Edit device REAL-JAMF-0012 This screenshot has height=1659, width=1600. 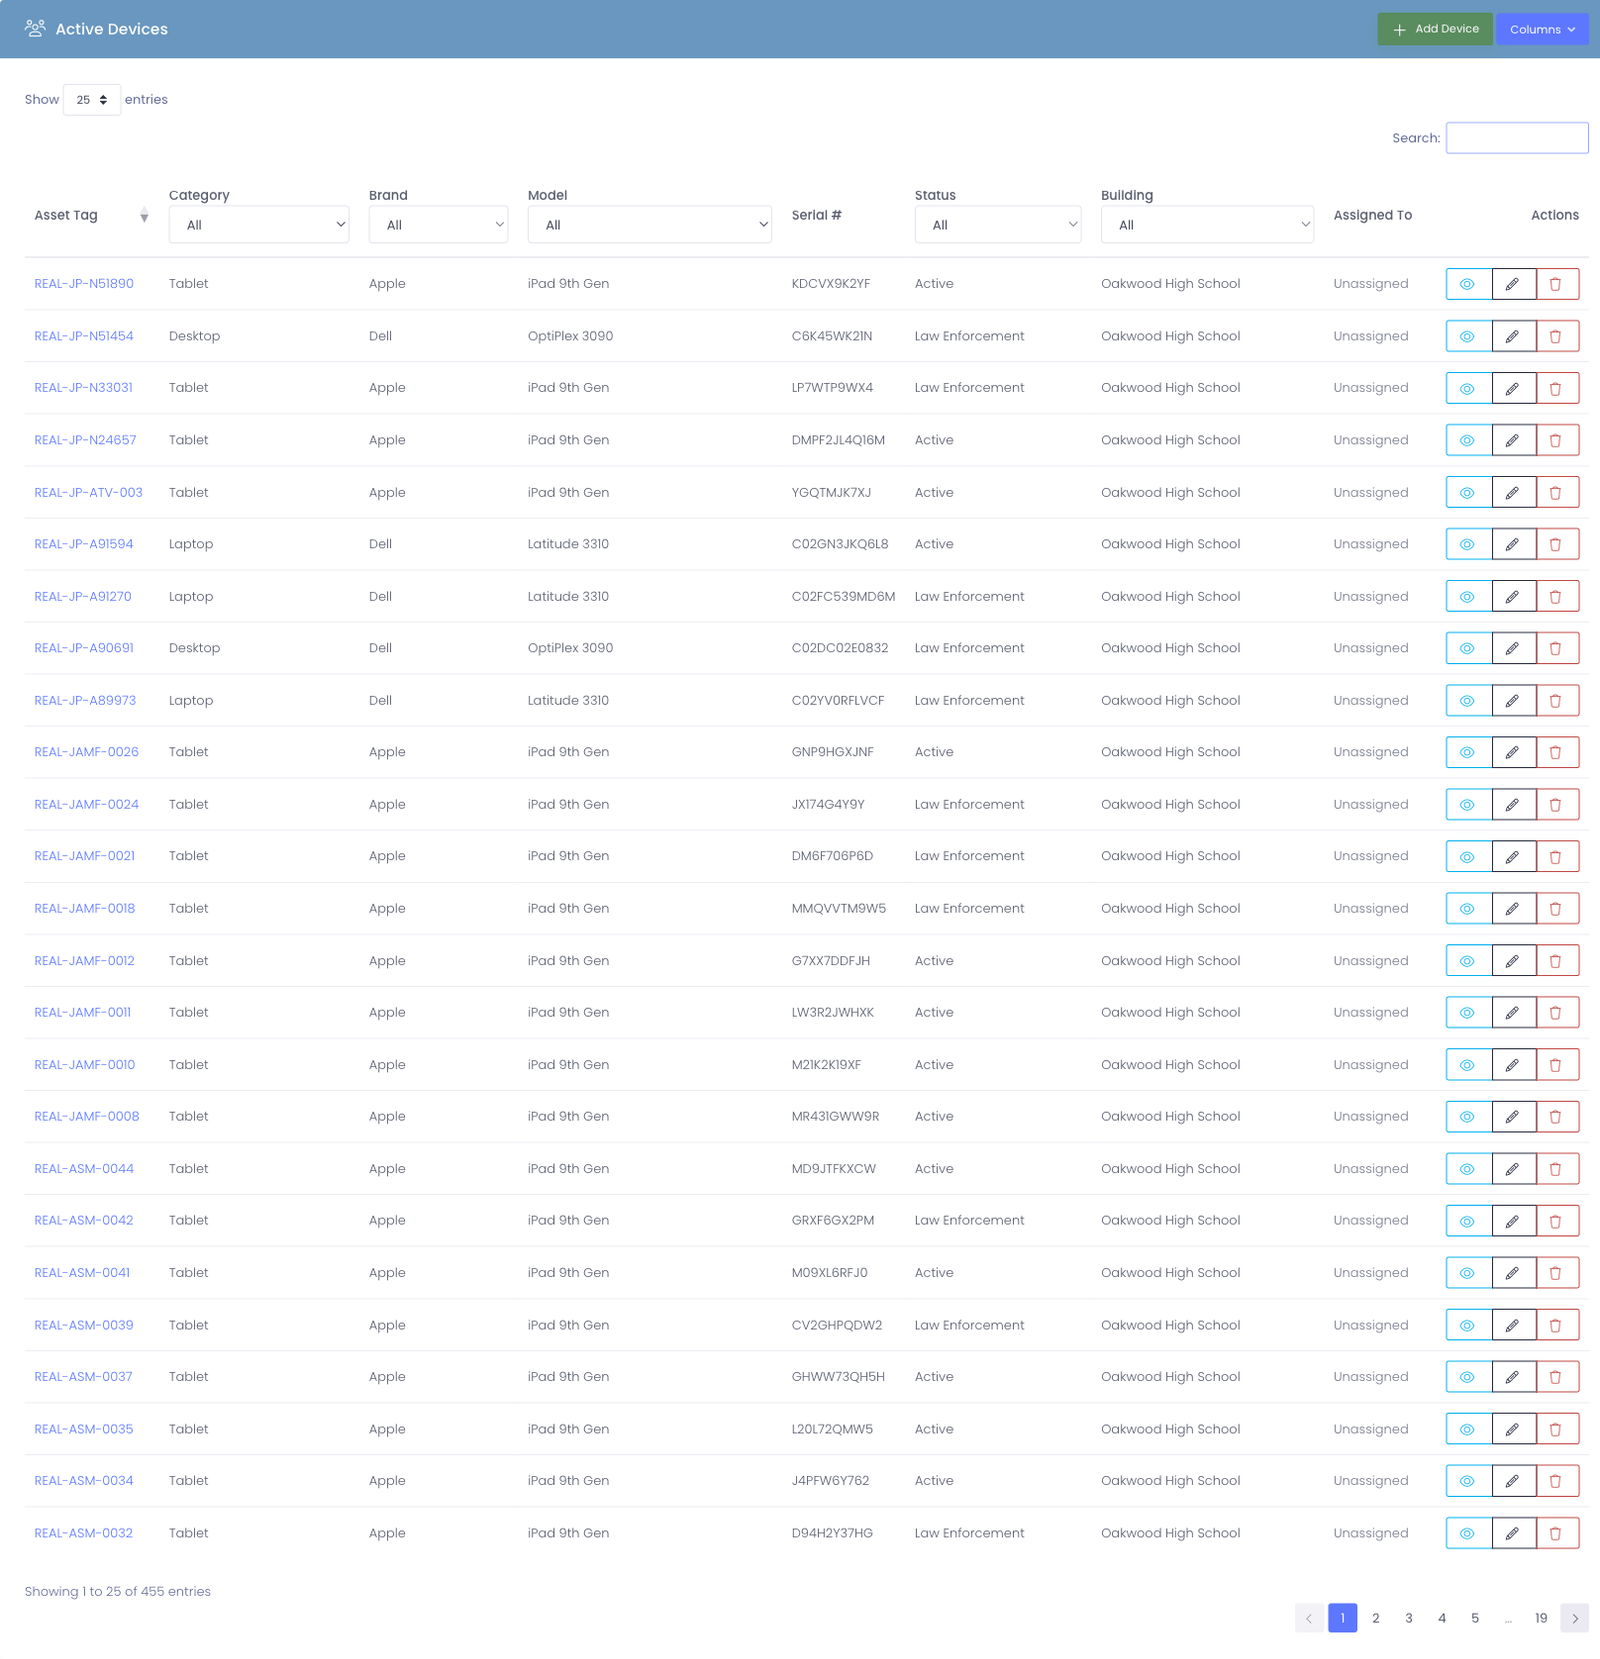1513,960
